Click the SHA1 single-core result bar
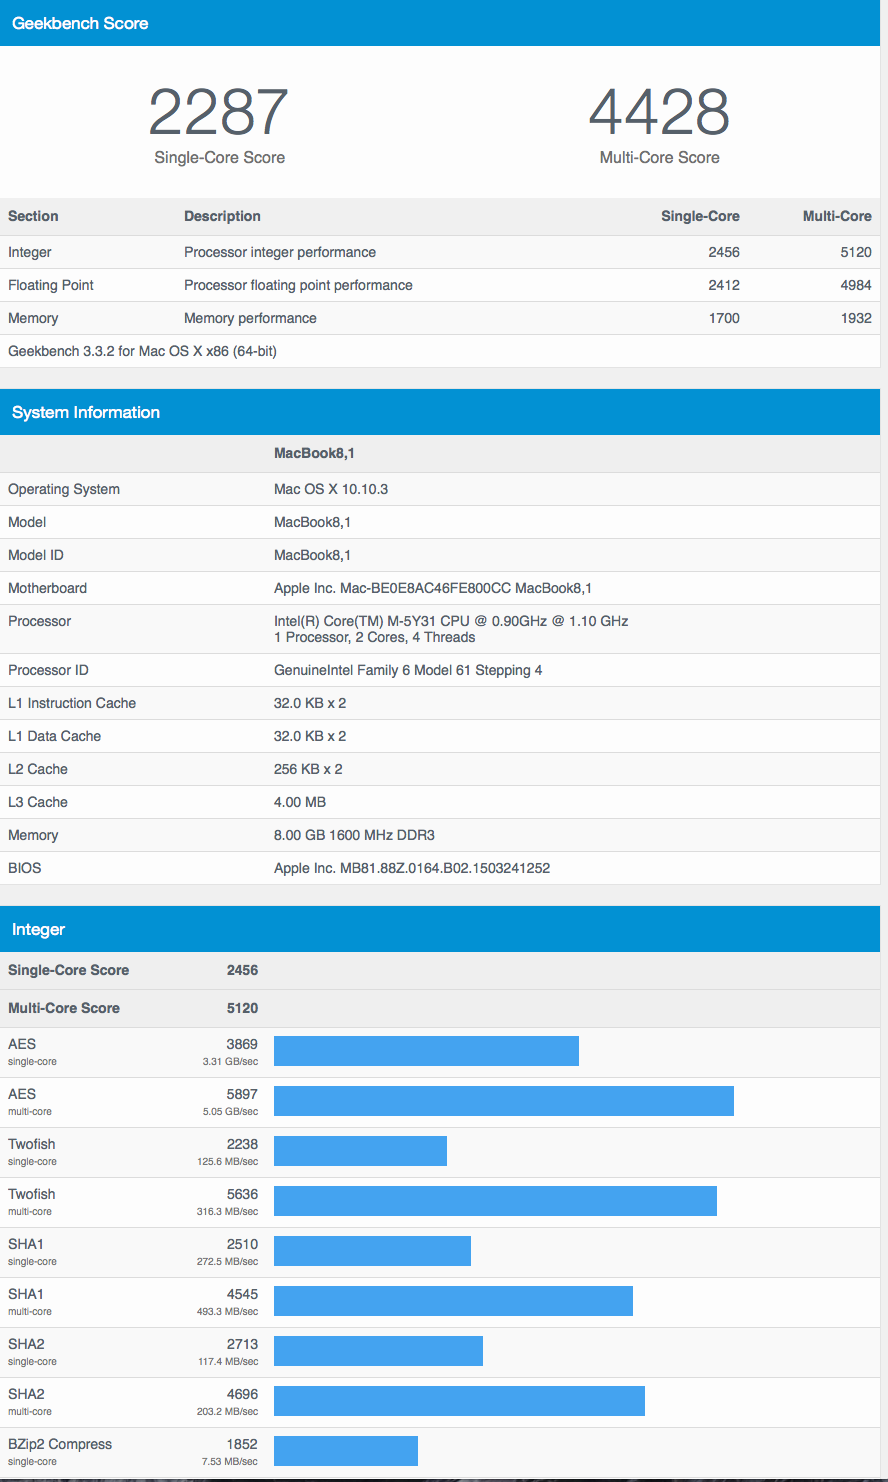888x1482 pixels. point(372,1251)
